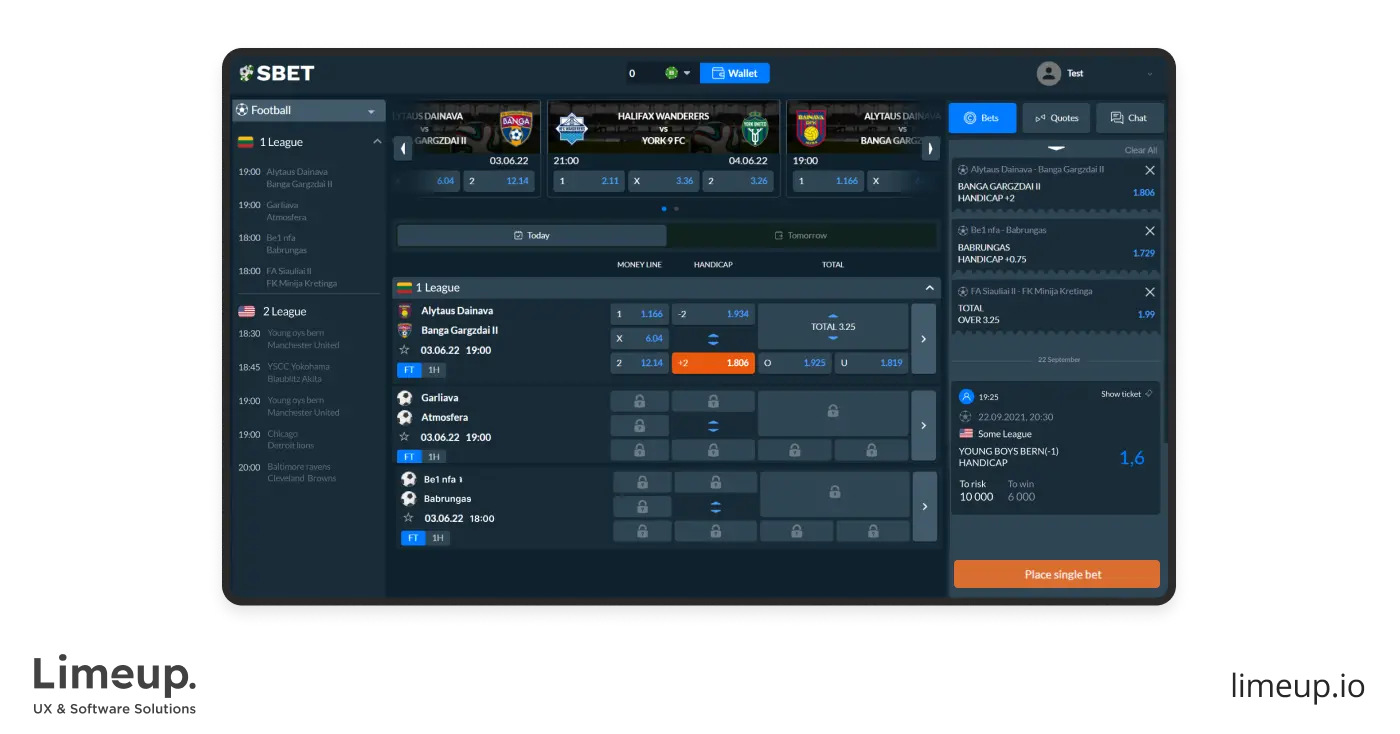Click the Test user avatar
Screen dimensions: 1400x734
[1048, 72]
